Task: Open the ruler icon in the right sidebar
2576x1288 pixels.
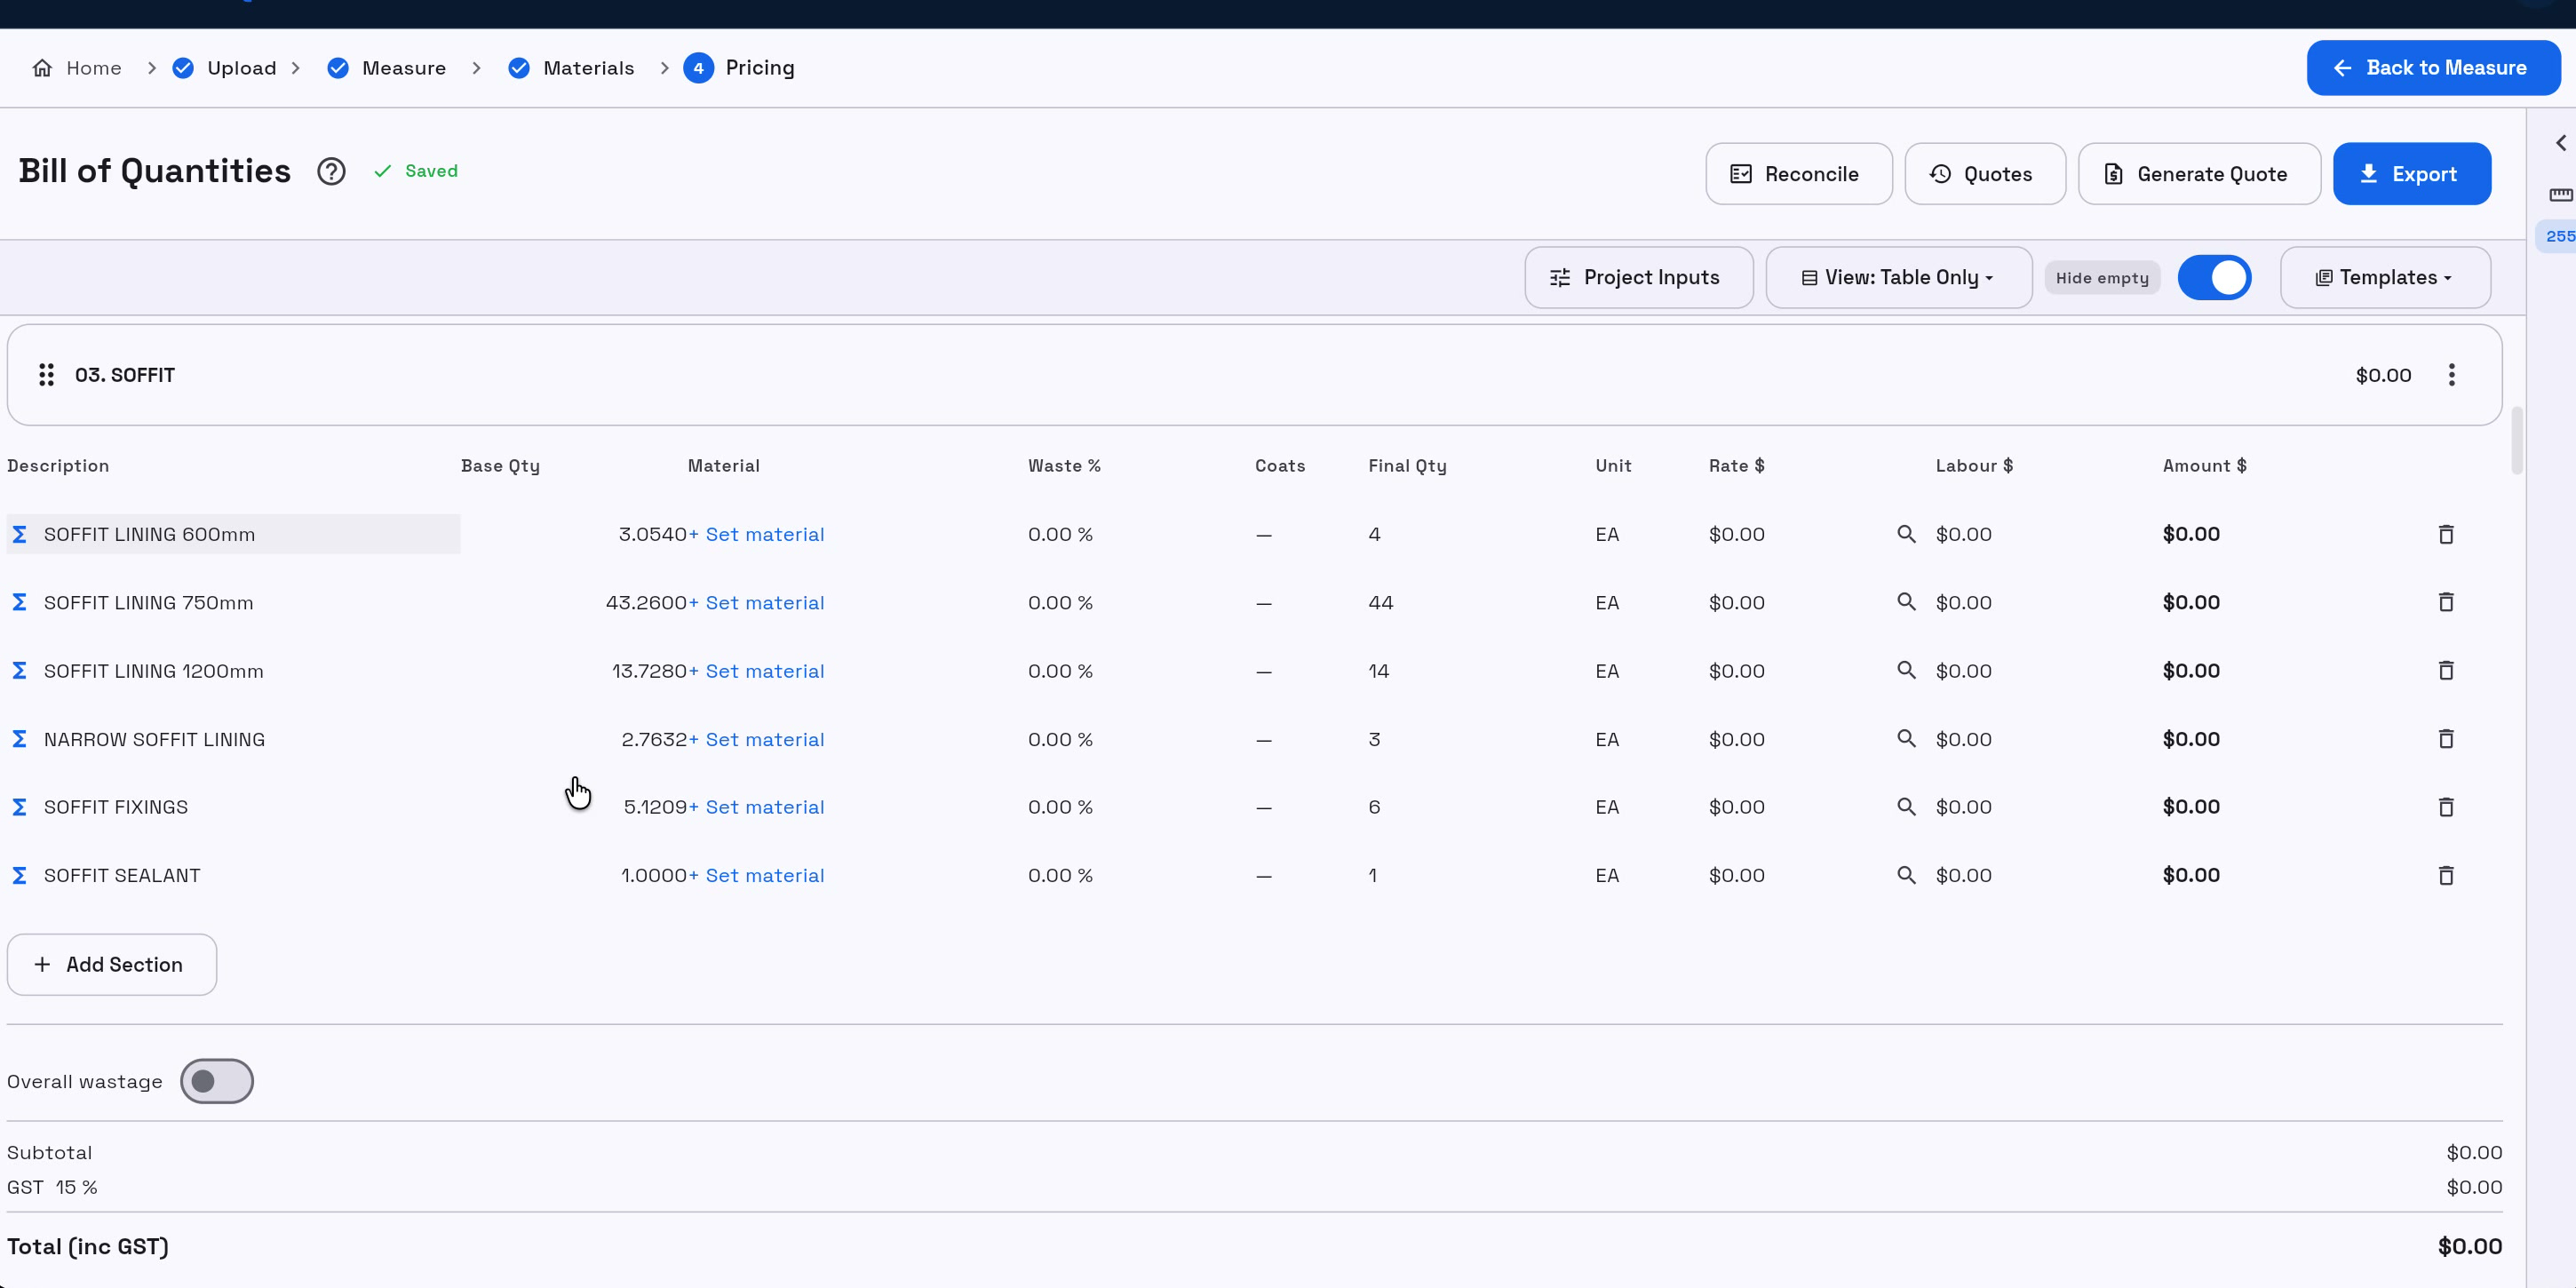Action: [x=2561, y=195]
